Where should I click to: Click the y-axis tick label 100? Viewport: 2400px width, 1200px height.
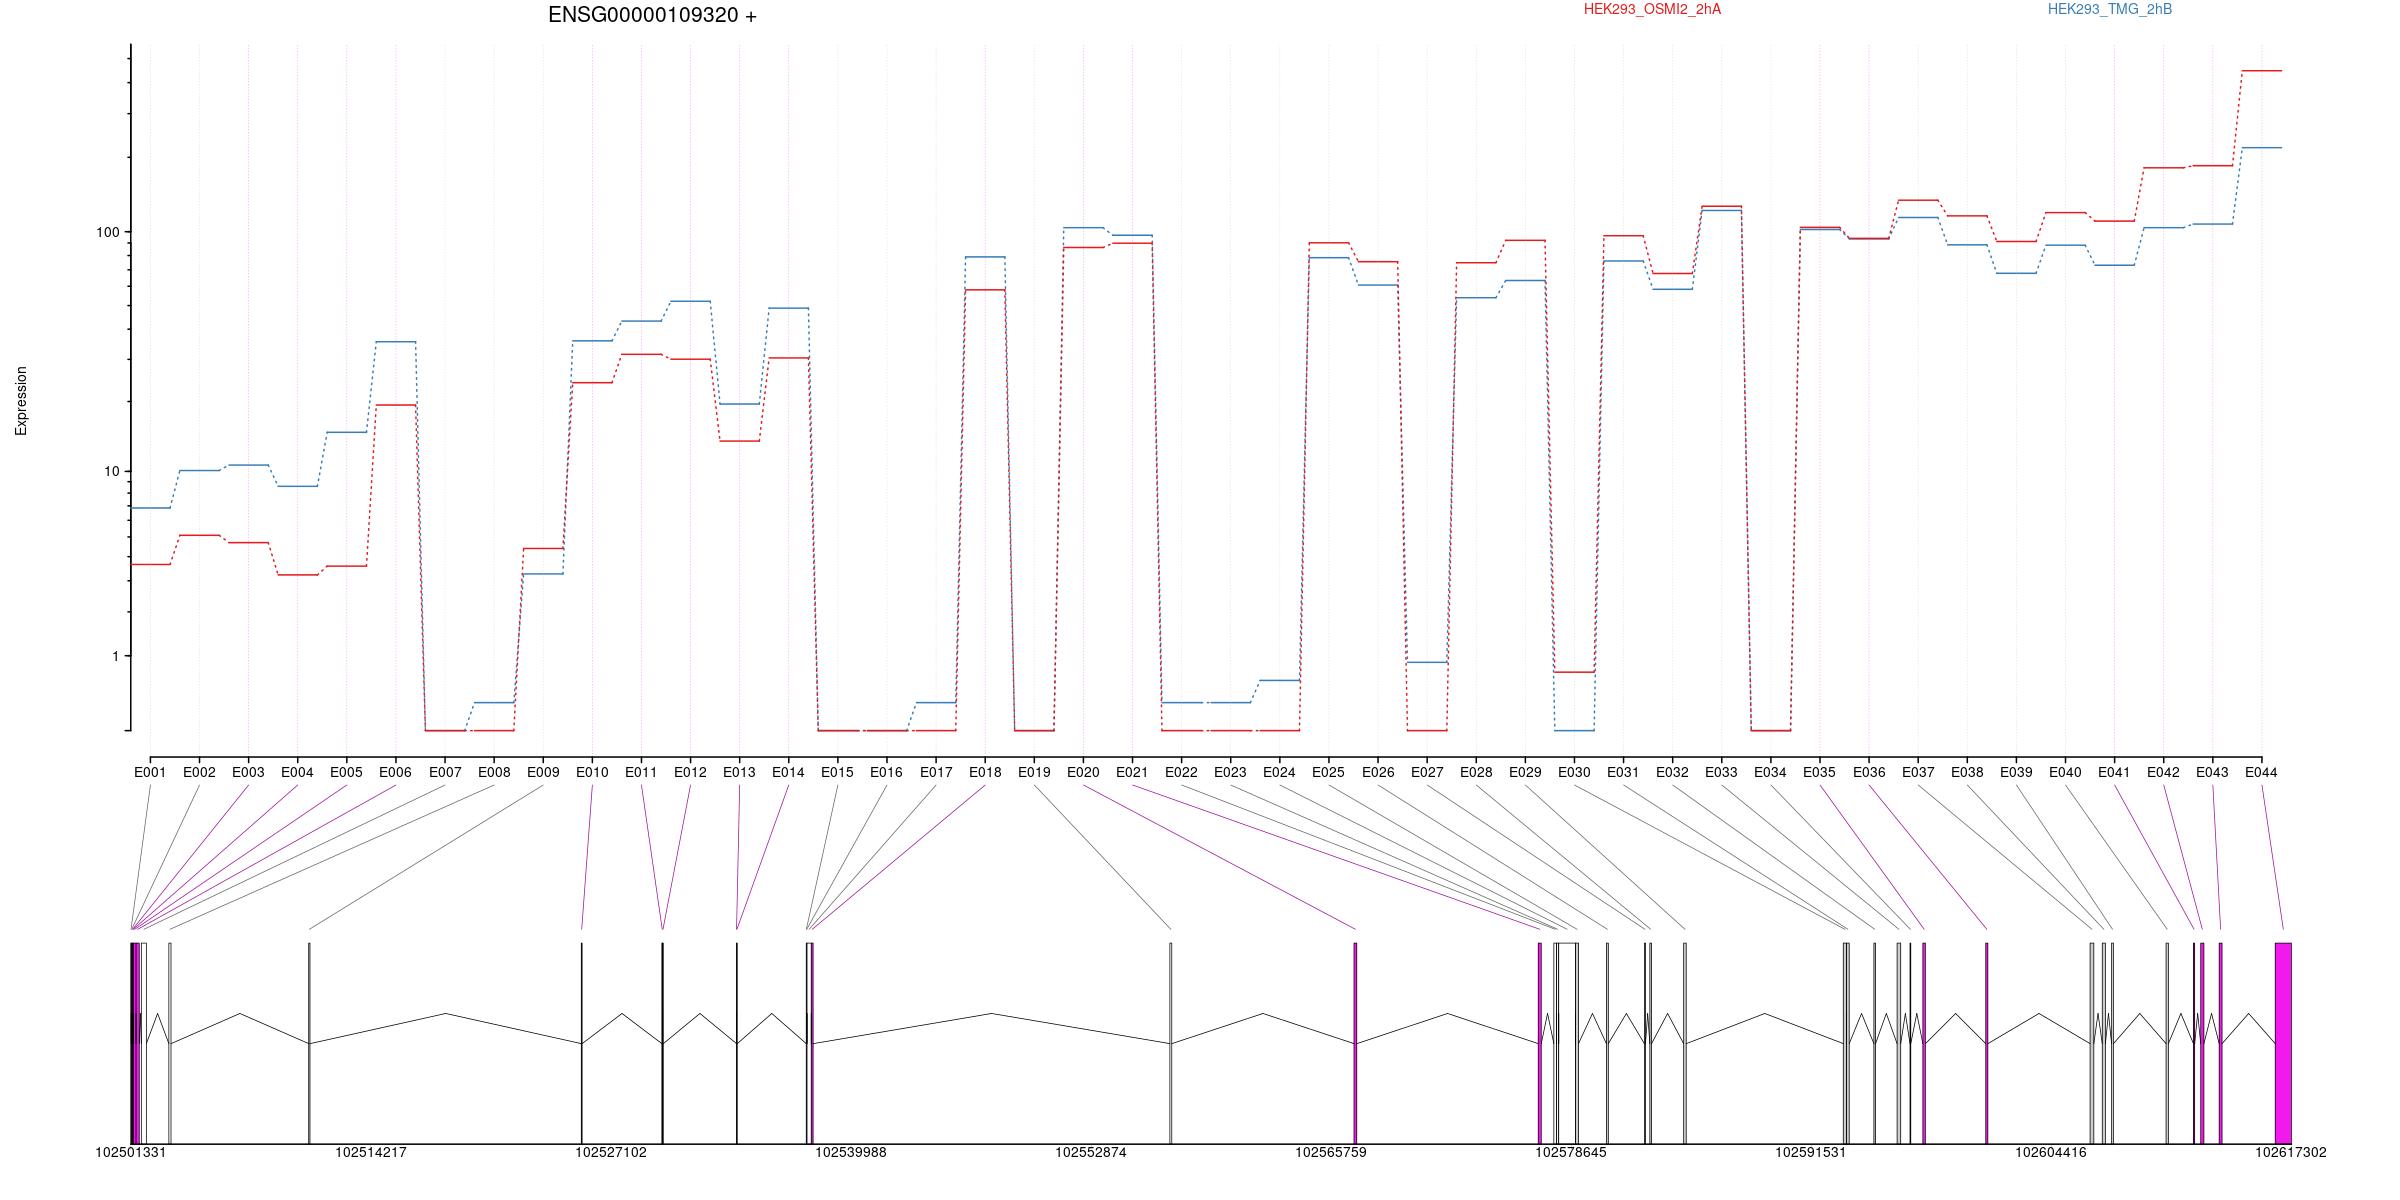tap(107, 232)
